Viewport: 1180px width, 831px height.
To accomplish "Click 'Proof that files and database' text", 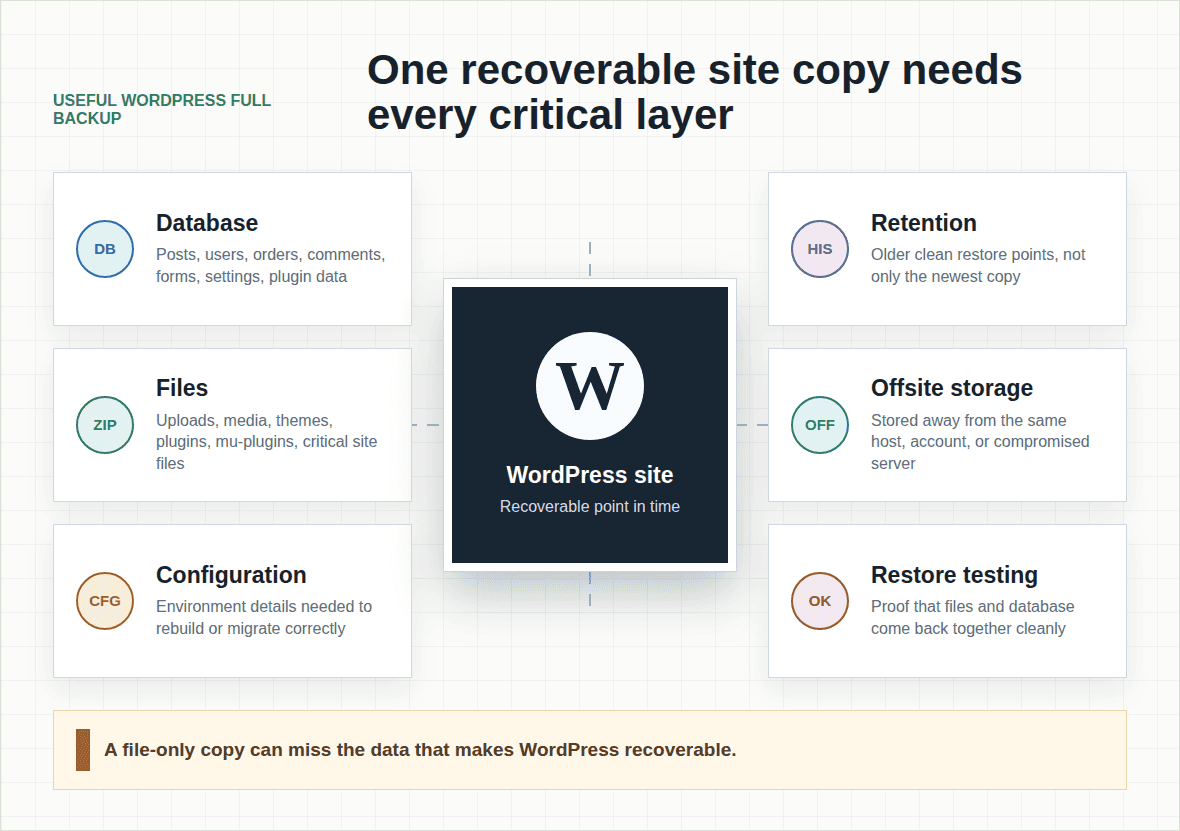I will [x=972, y=617].
